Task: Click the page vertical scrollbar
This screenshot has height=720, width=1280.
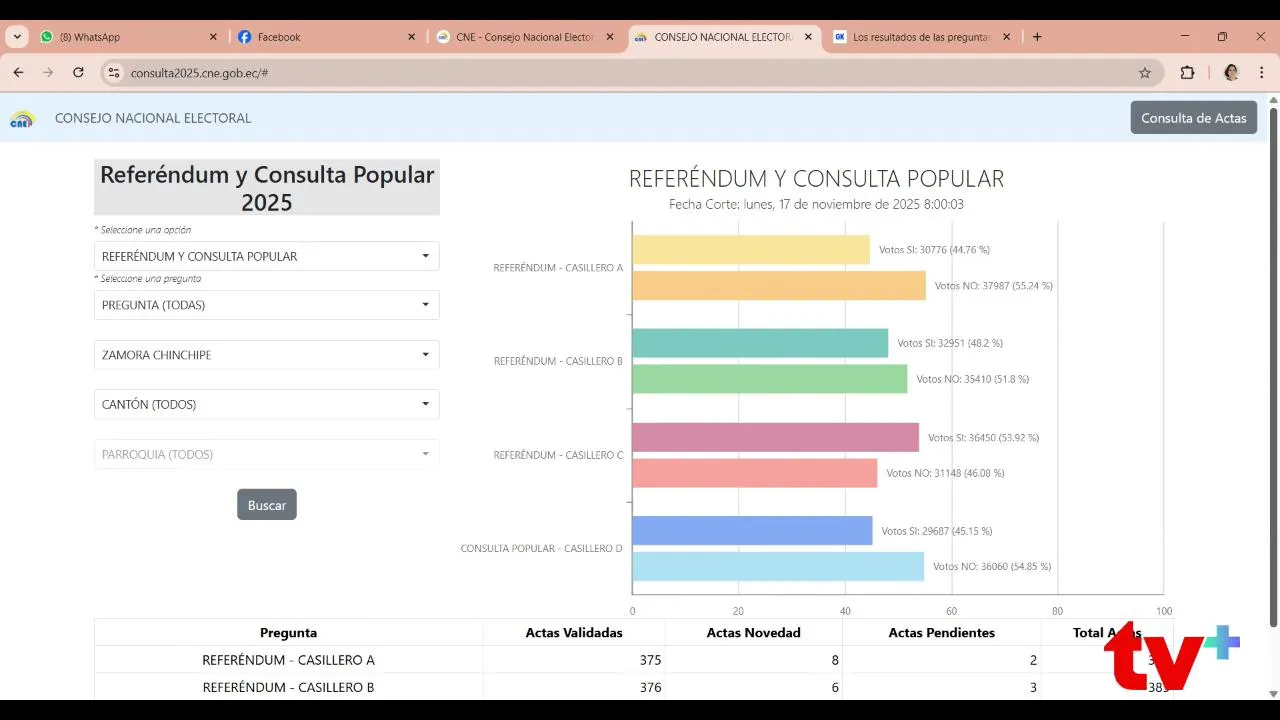Action: coord(1273,367)
